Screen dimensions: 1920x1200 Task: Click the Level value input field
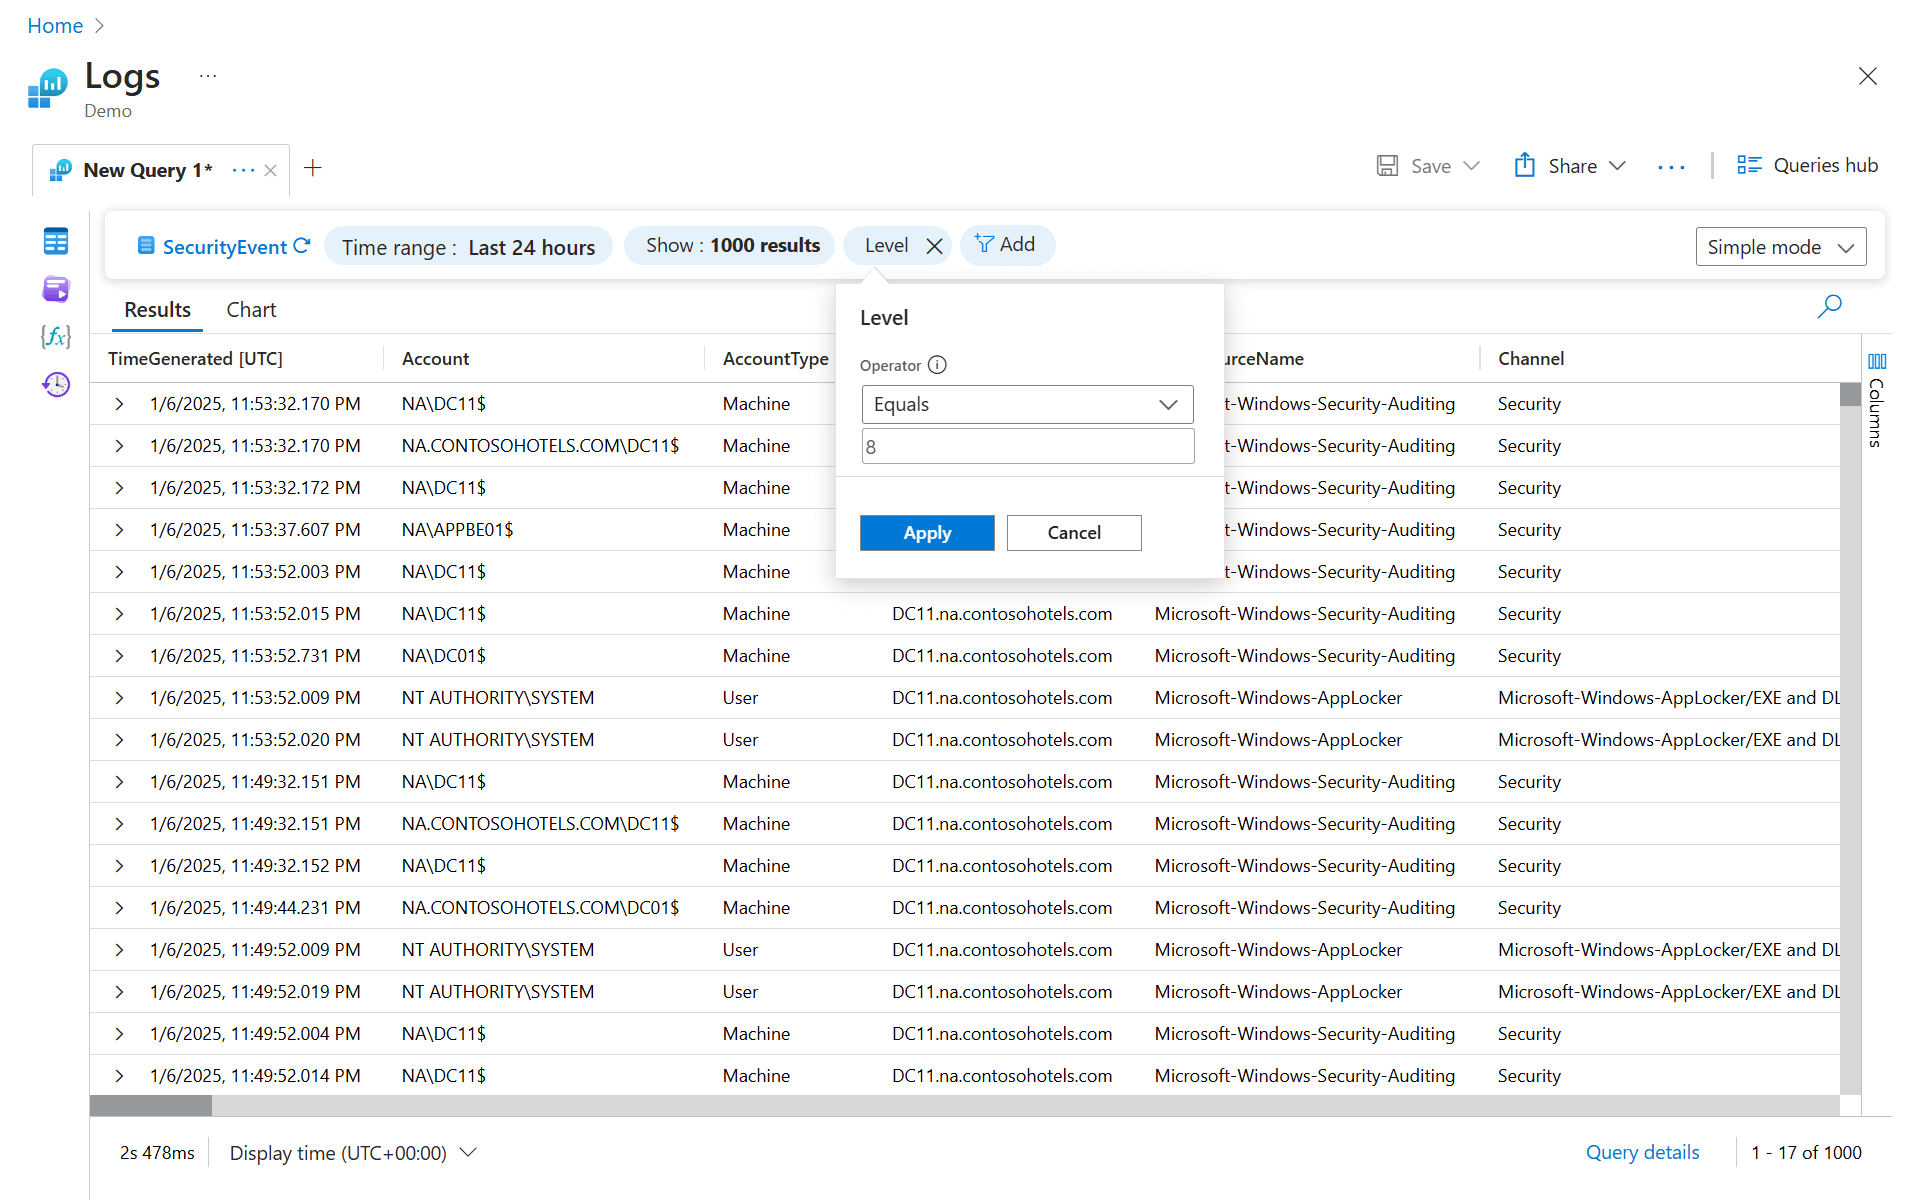(1027, 447)
